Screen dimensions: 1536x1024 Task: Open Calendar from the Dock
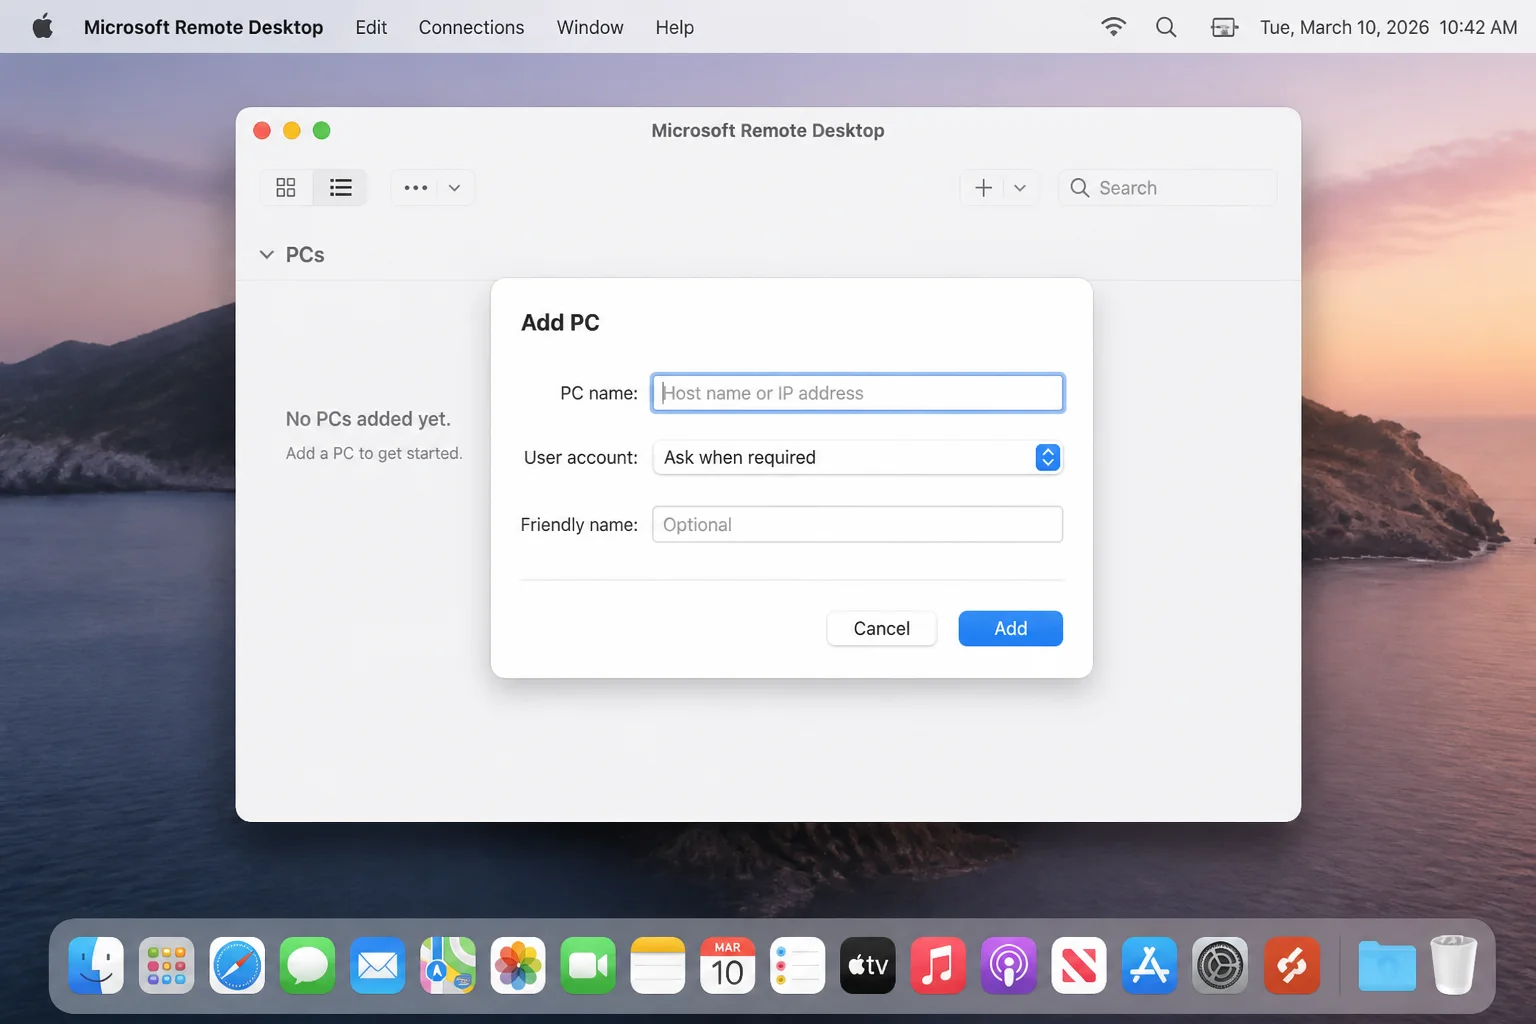click(728, 965)
